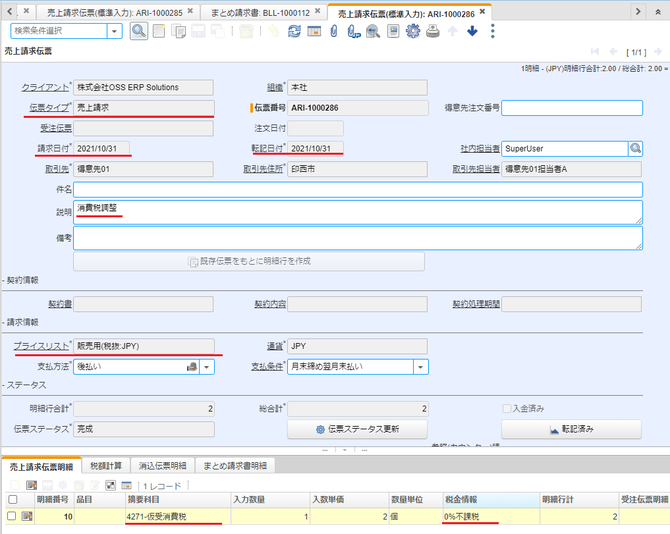Collapse the 請求情報 section
Image resolution: width=670 pixels, height=534 pixels.
(21, 322)
